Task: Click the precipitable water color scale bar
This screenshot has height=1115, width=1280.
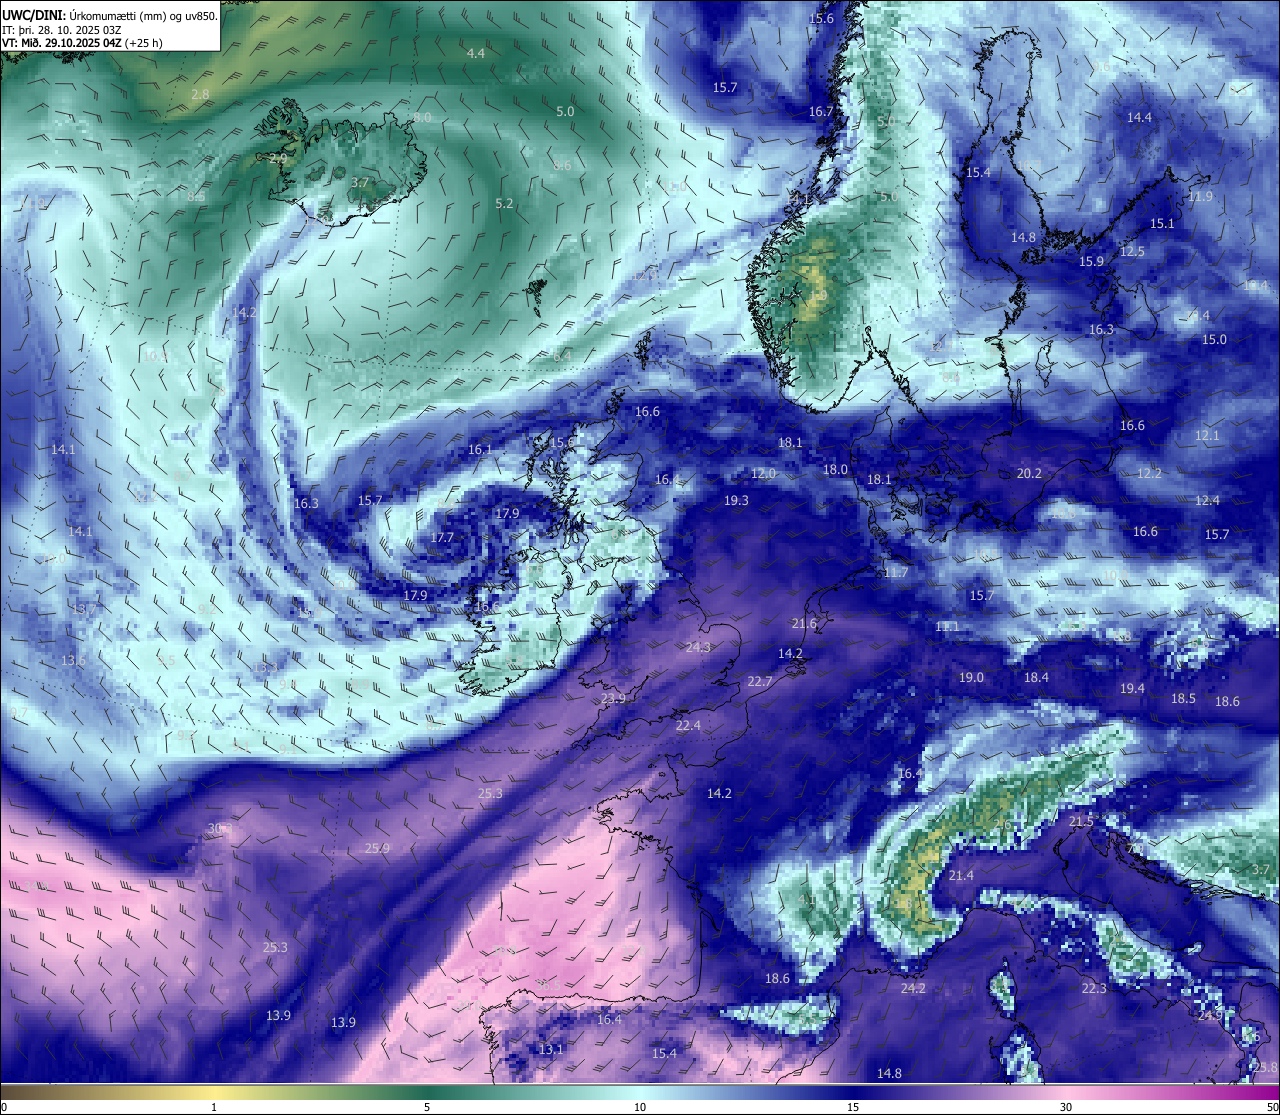Action: point(640,1092)
